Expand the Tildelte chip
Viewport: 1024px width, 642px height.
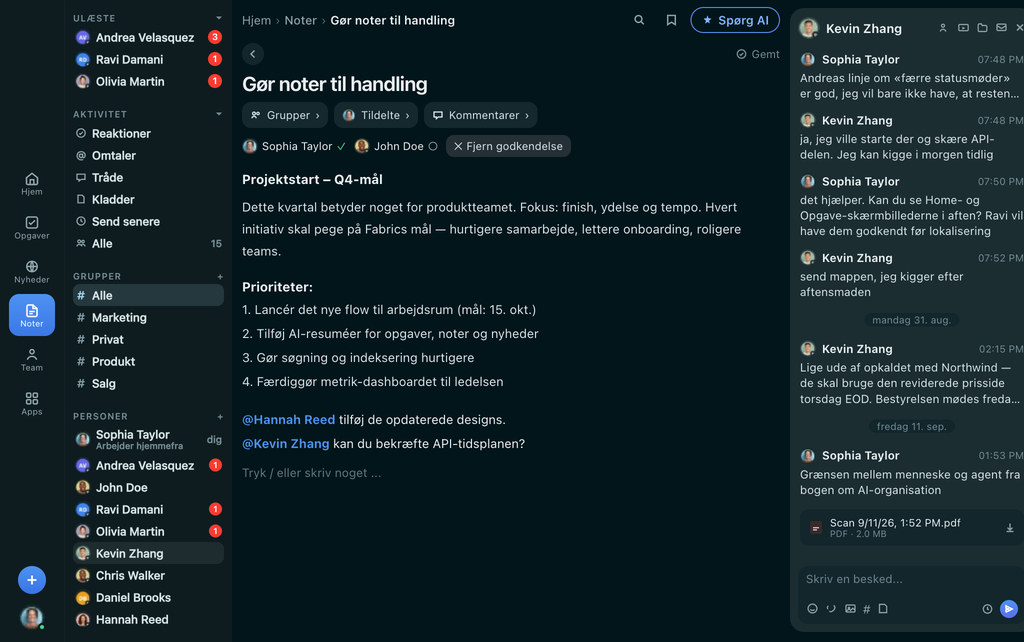pos(376,115)
